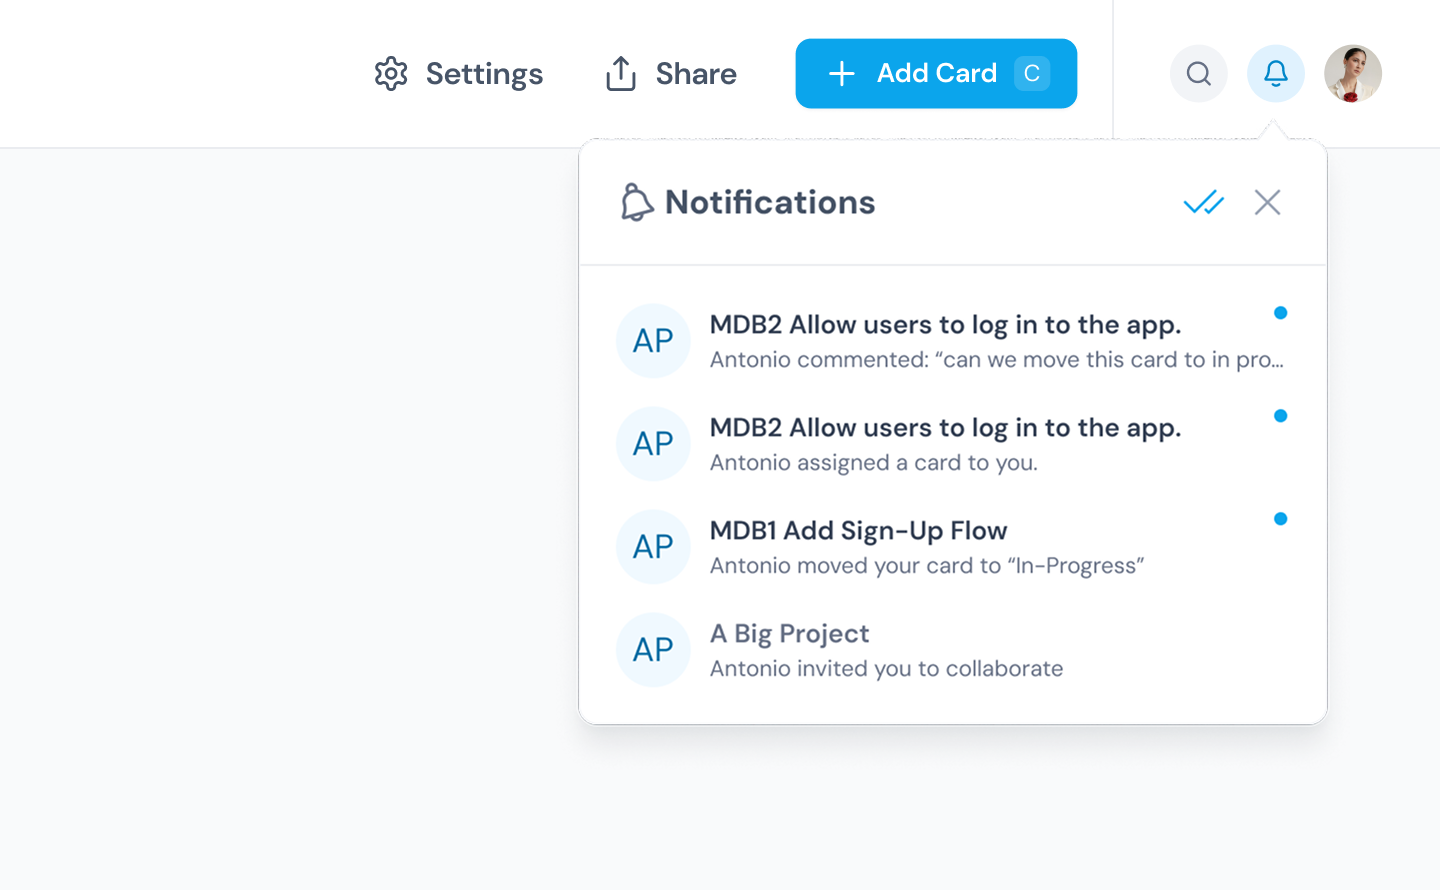Toggle the unread dot beside the assignment notification

pos(1281,415)
